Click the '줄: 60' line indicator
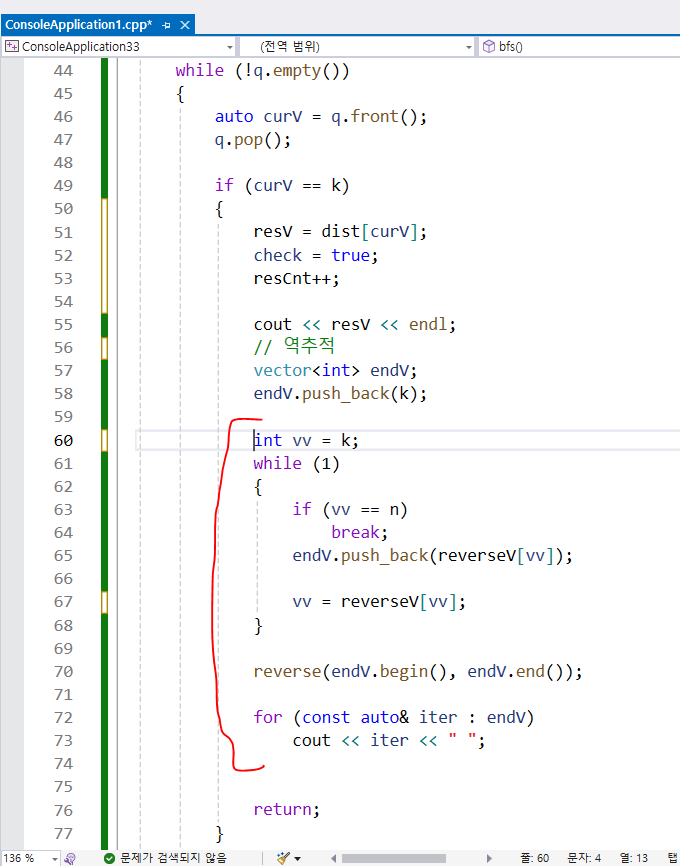The width and height of the screenshot is (680, 866). (x=534, y=858)
